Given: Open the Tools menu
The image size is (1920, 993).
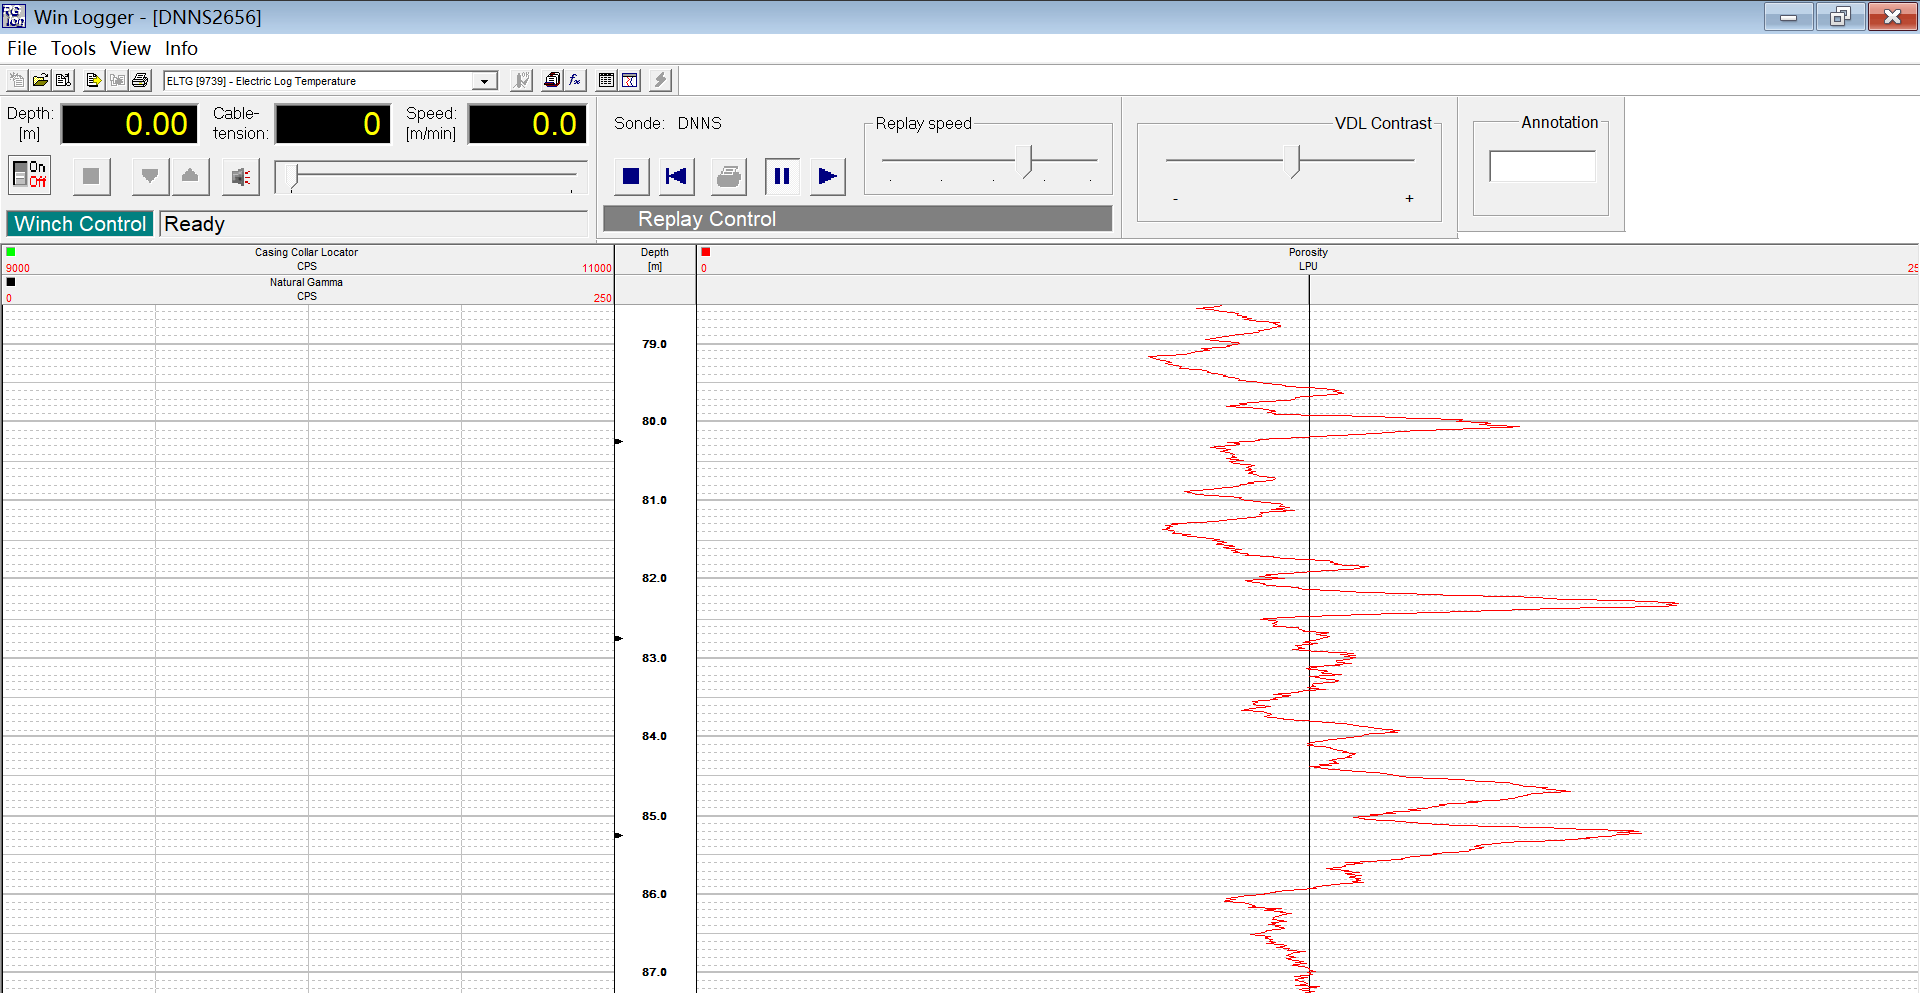Looking at the screenshot, I should coord(73,48).
